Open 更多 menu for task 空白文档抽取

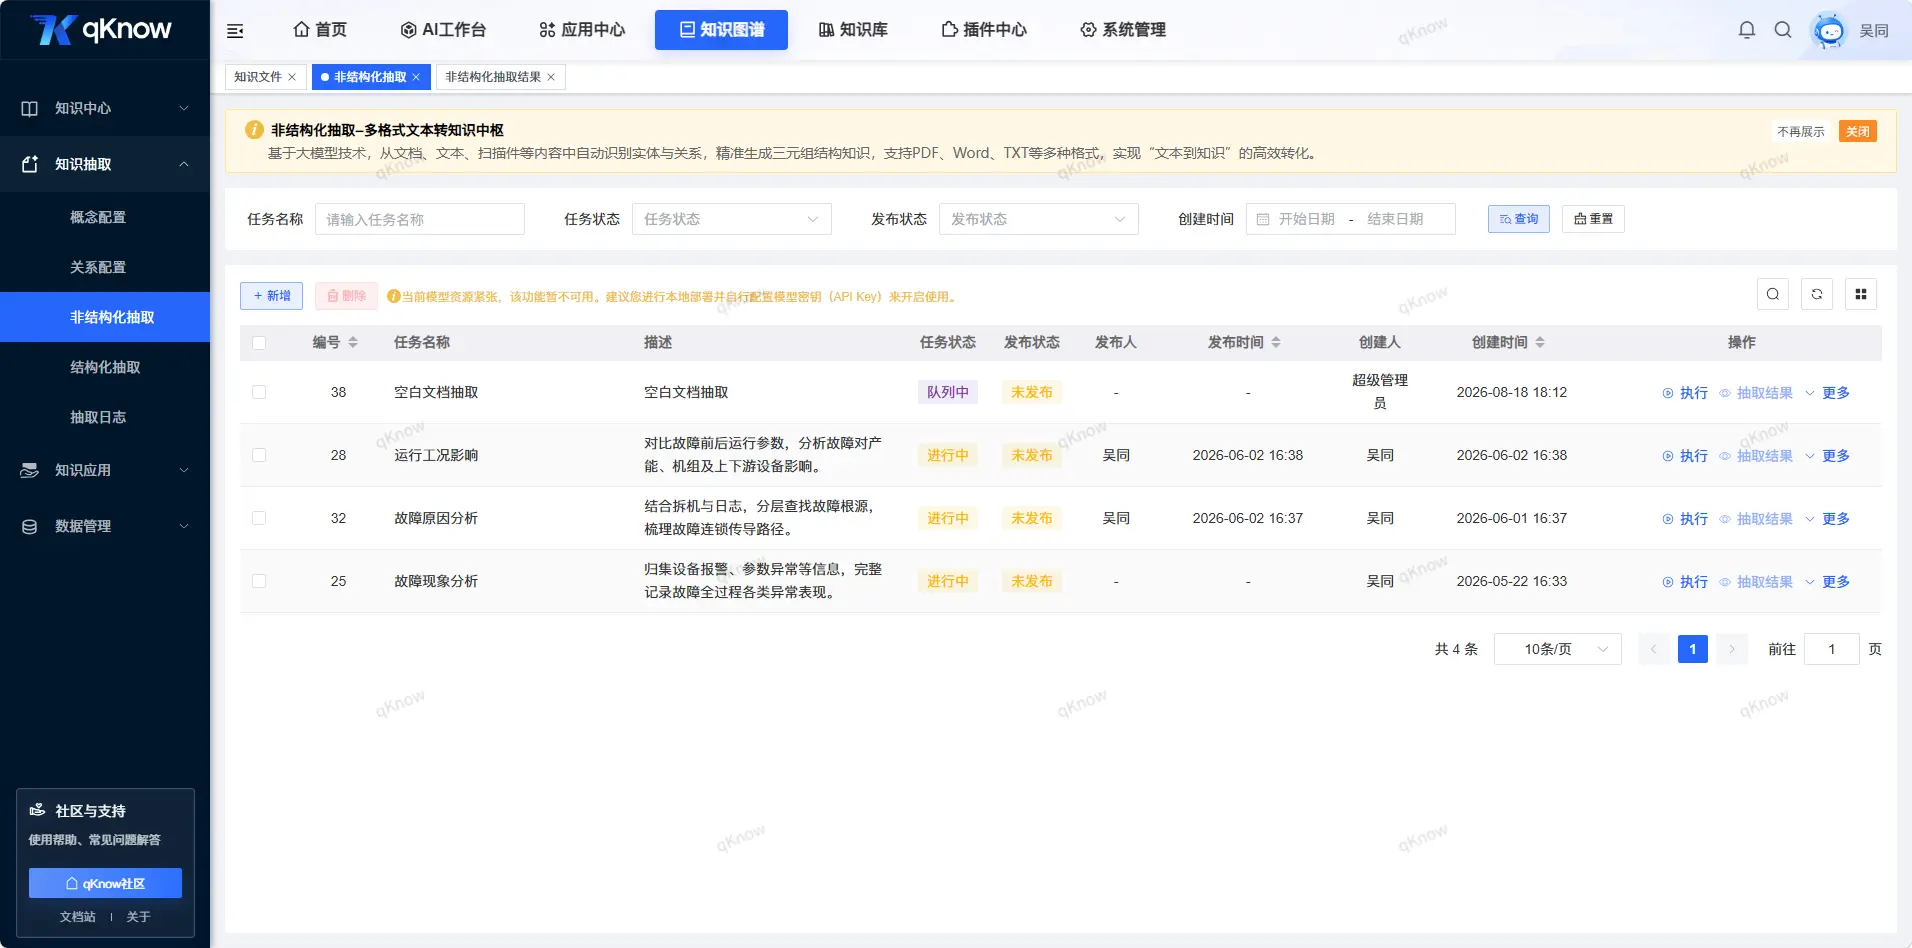tap(1827, 393)
